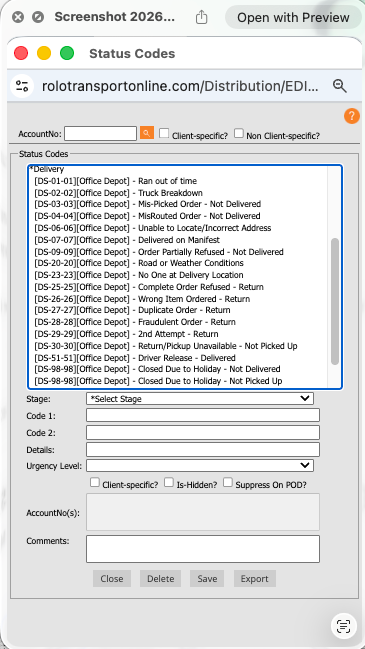The height and width of the screenshot is (649, 365).
Task: Select DS-03-03 Mis-Picked Order - Not Delivered
Action: click(178, 204)
